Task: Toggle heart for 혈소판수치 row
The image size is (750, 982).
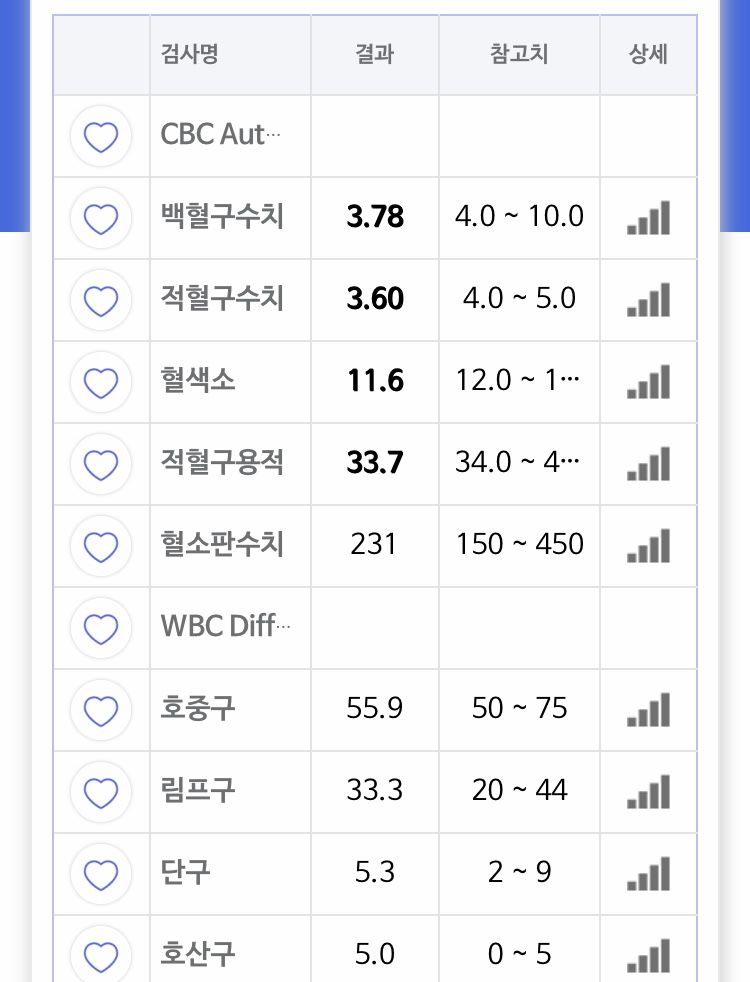Action: pos(101,546)
